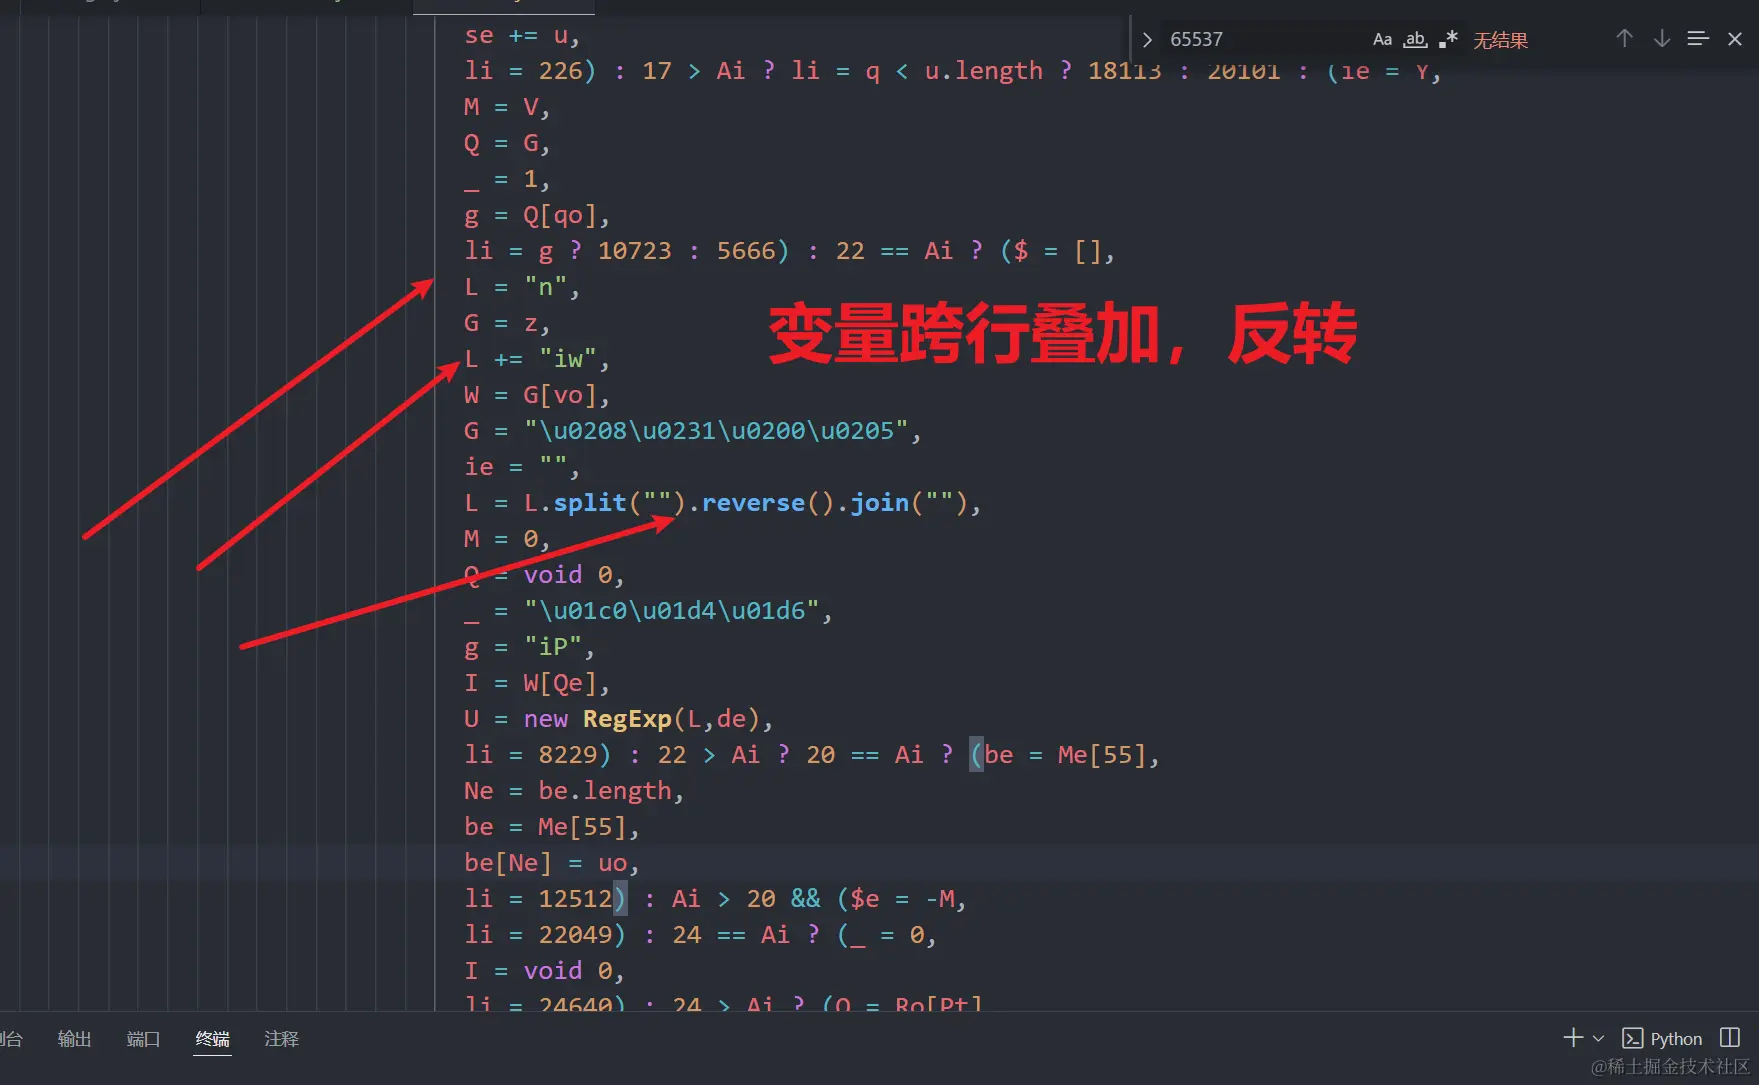Switch to the 端口 tab
This screenshot has height=1085, width=1759.
click(x=143, y=1039)
